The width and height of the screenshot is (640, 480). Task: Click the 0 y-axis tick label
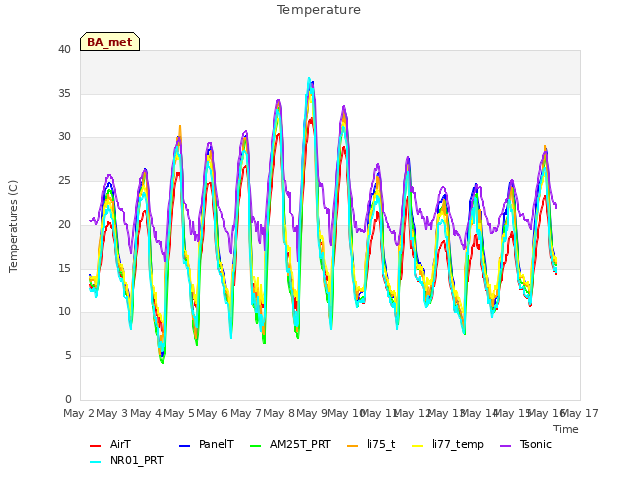68,400
